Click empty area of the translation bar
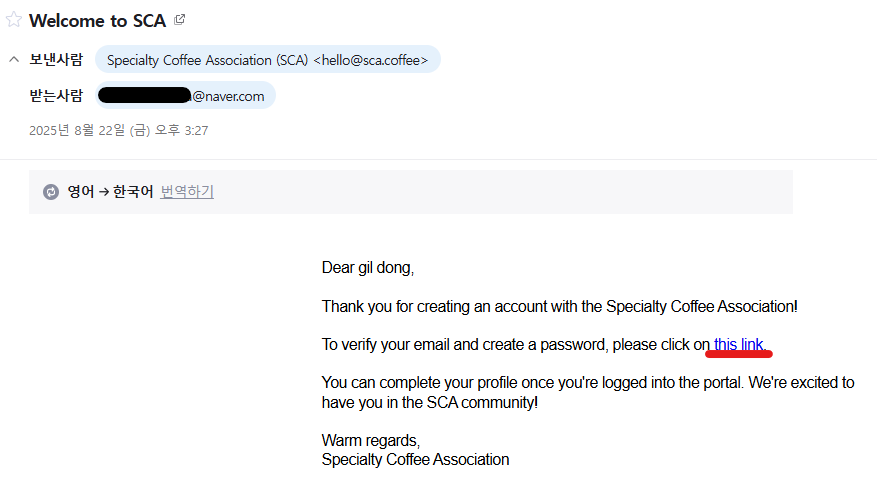The width and height of the screenshot is (877, 497). point(500,192)
